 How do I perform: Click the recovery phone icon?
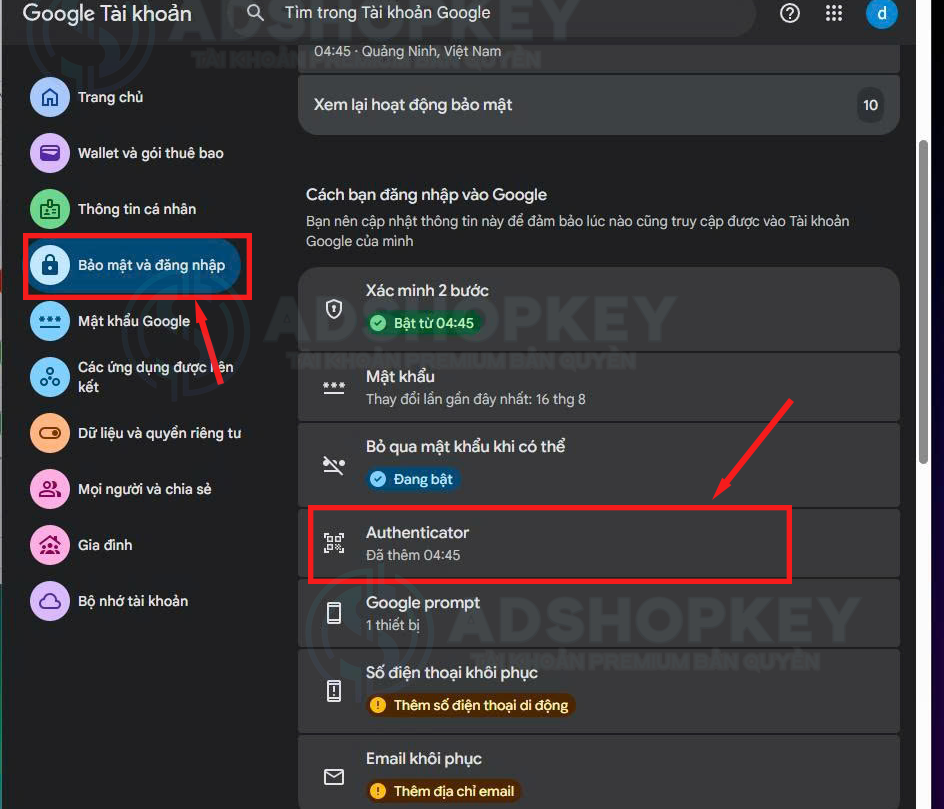click(x=334, y=690)
